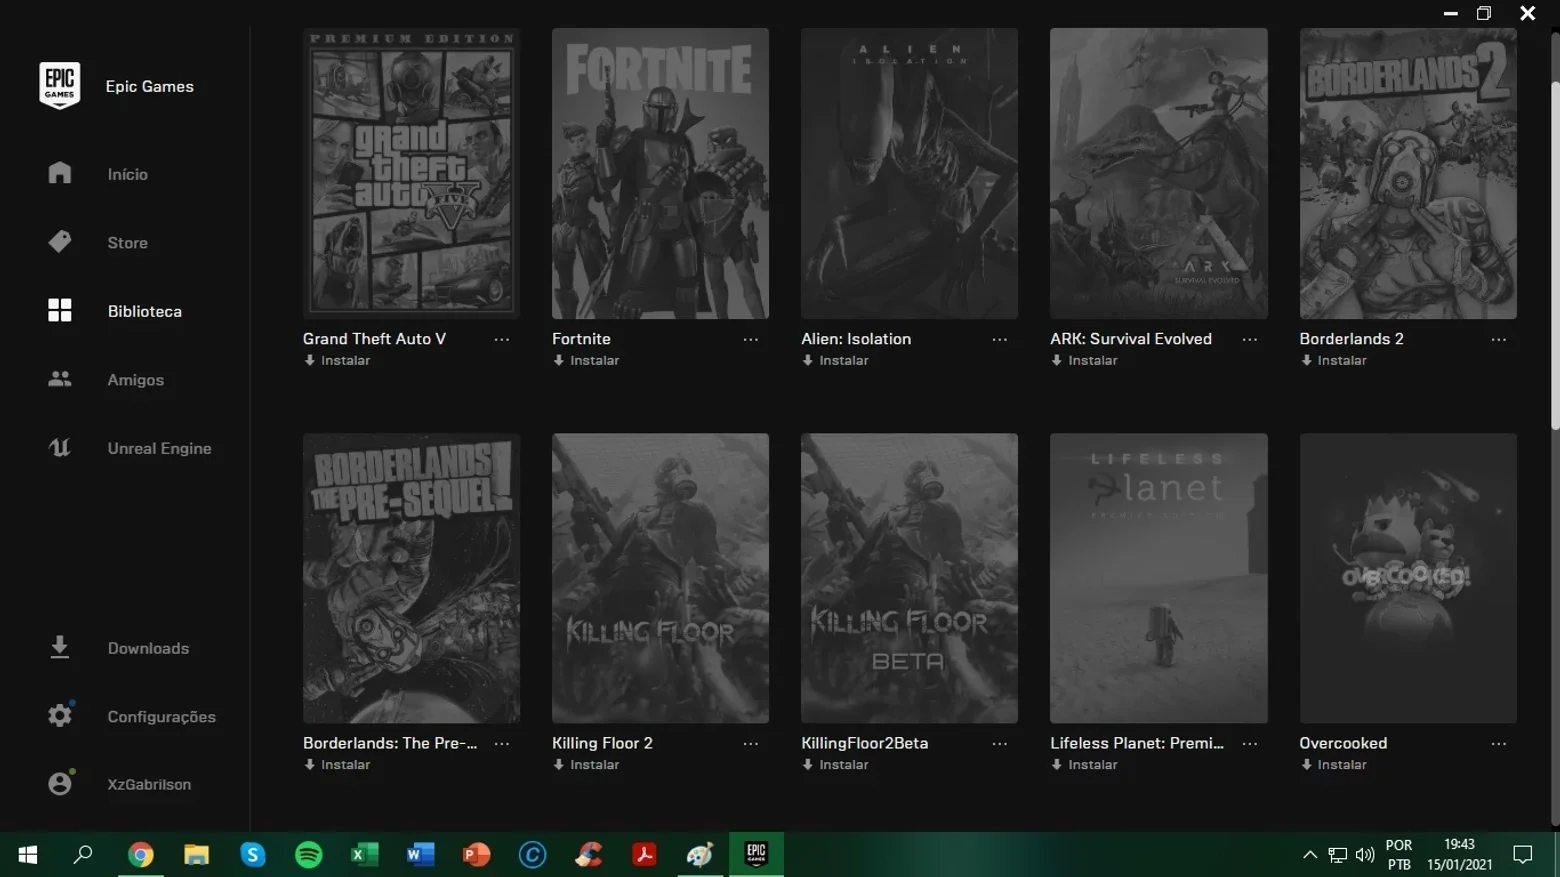This screenshot has width=1560, height=877.
Task: Click Instalar under KillingFloor2Beta
Action: 835,764
